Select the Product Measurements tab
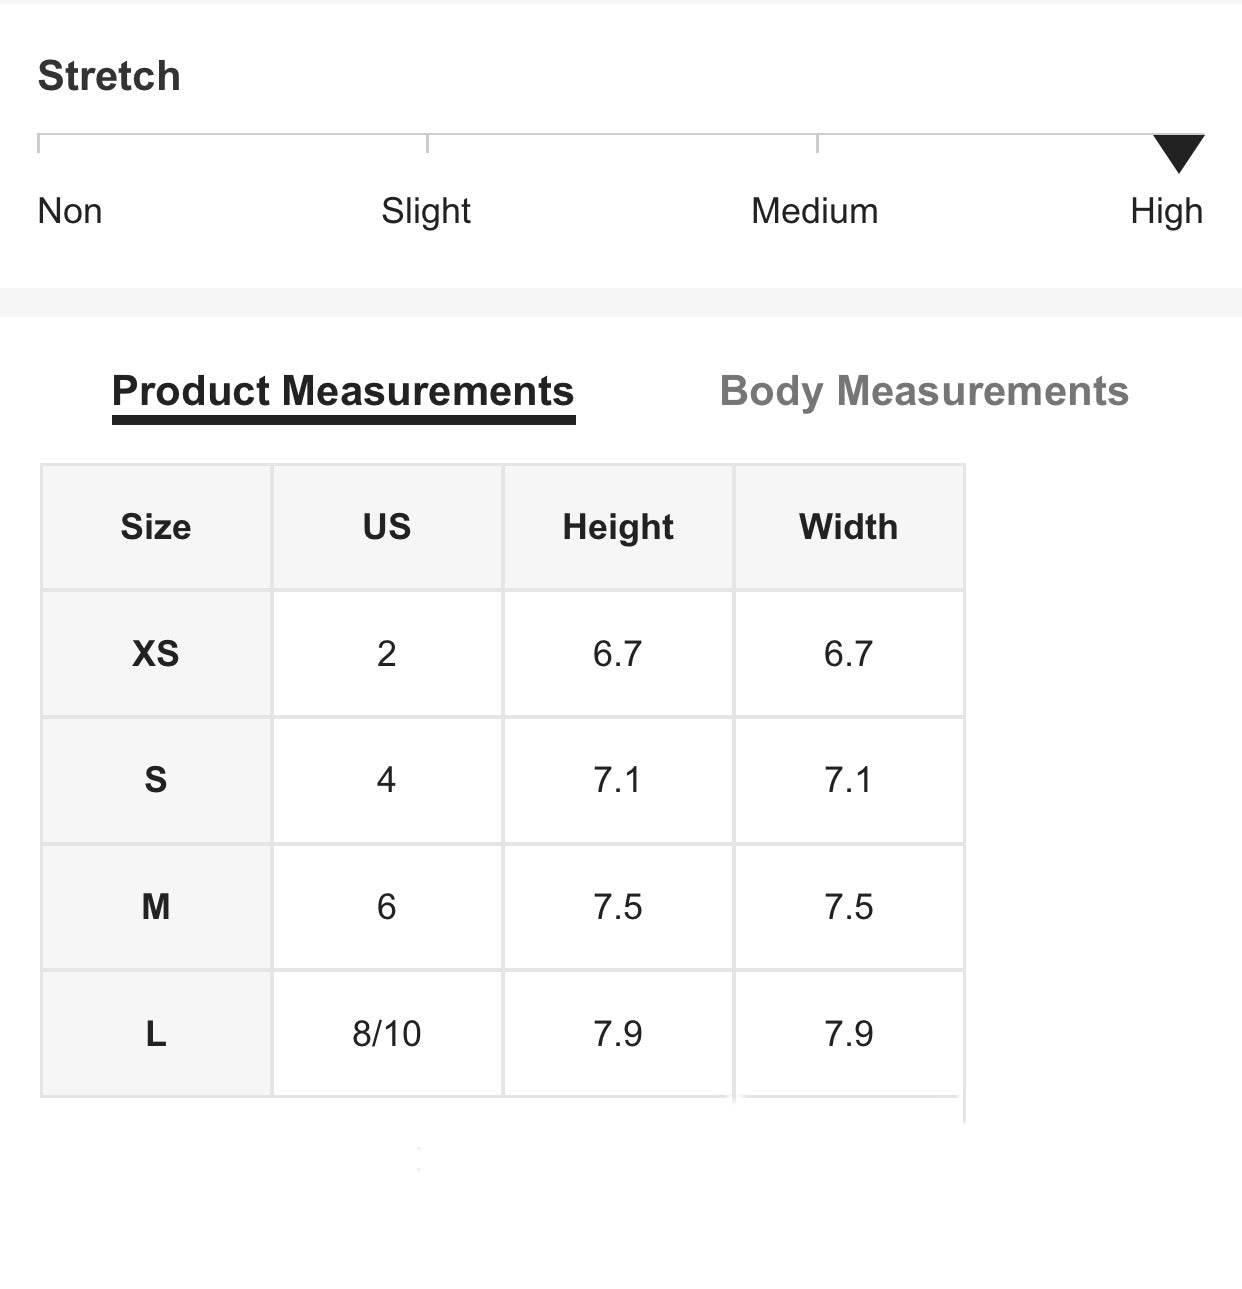The height and width of the screenshot is (1289, 1242). click(x=343, y=391)
